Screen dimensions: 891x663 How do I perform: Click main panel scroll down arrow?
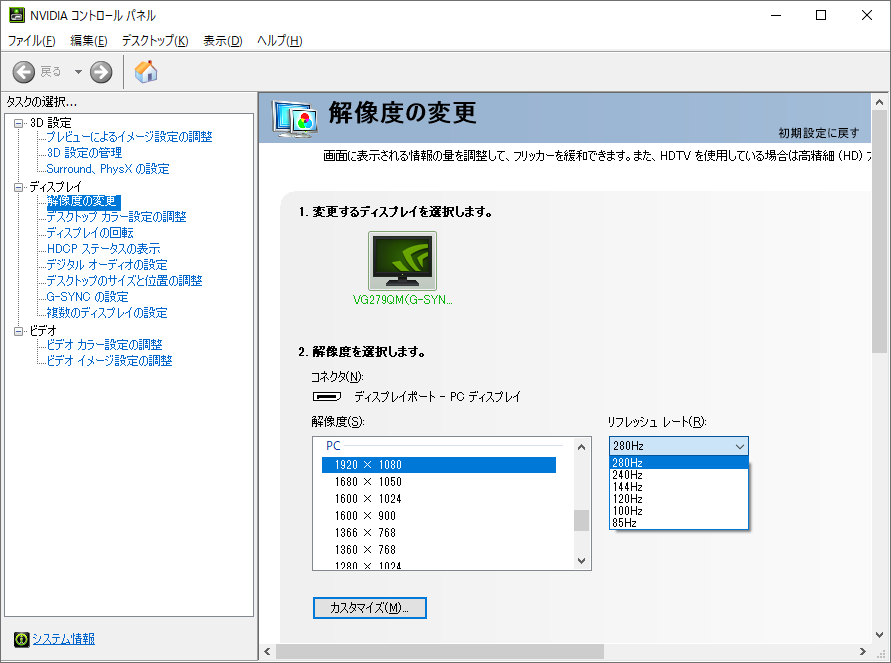pyautogui.click(x=880, y=635)
